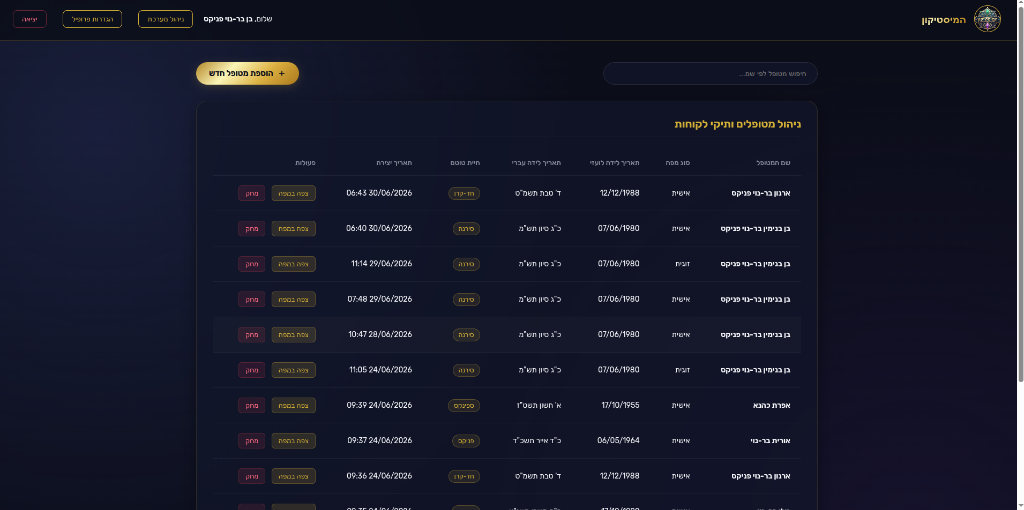
Task: View map for record created 09:36 24/06/2026
Action: [x=293, y=476]
